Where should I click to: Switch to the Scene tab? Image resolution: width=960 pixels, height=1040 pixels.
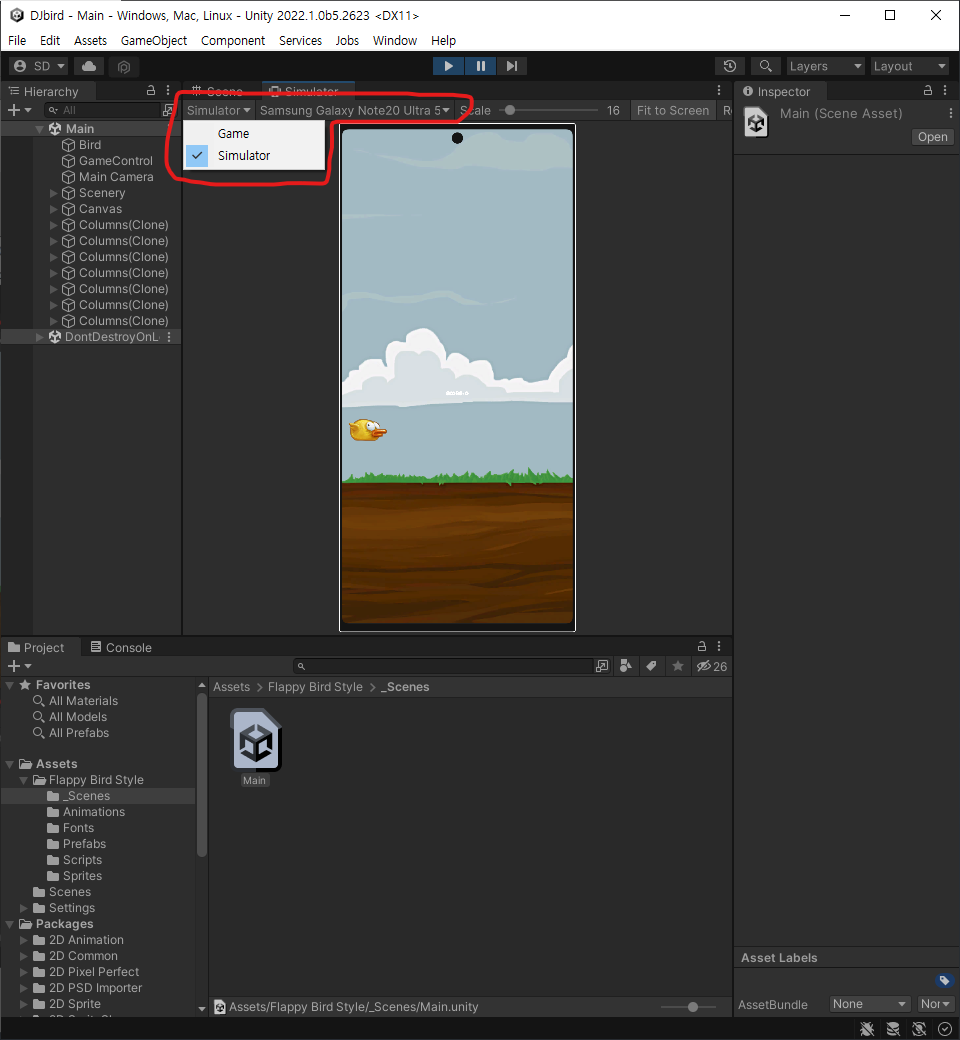pyautogui.click(x=218, y=91)
